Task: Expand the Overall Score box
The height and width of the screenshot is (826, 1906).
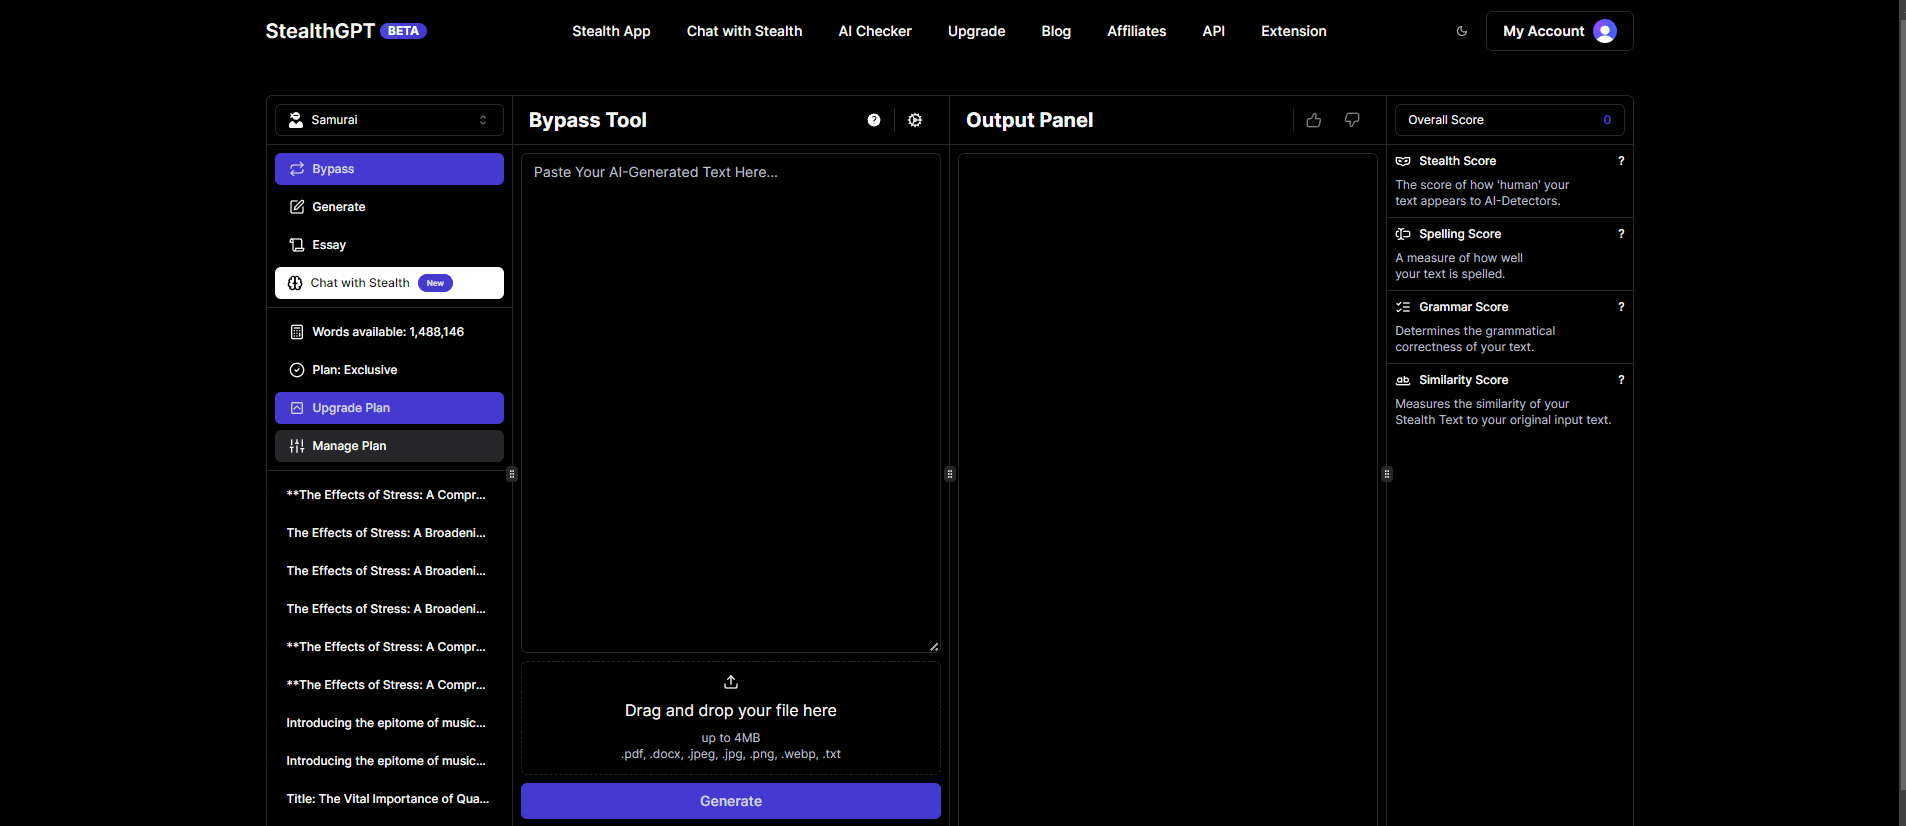Action: click(1509, 120)
